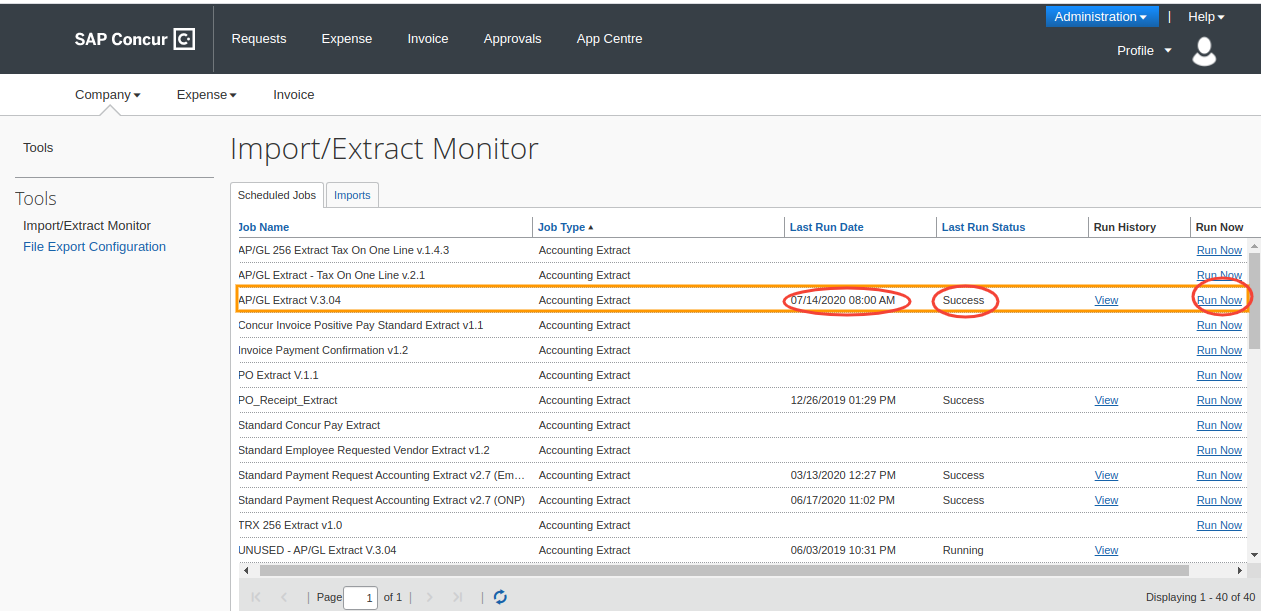Viewport: 1261px width, 611px height.
Task: Open the Requests menu
Action: pyautogui.click(x=259, y=39)
